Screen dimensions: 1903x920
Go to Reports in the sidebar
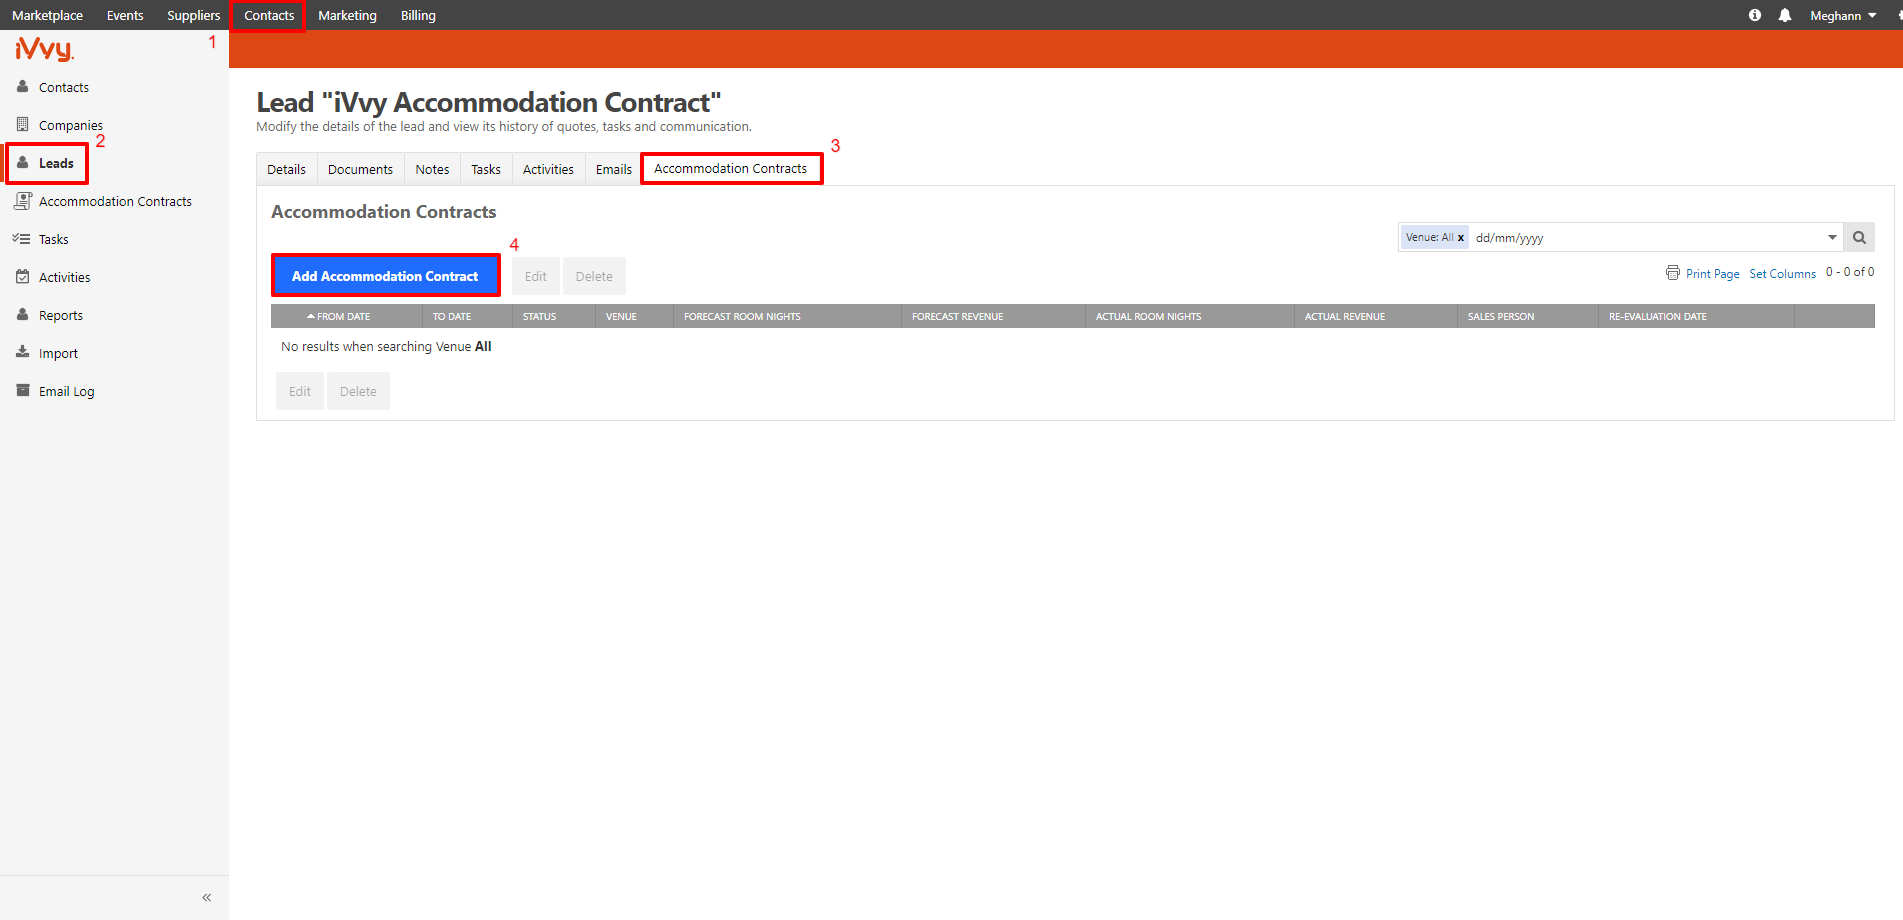pyautogui.click(x=61, y=316)
